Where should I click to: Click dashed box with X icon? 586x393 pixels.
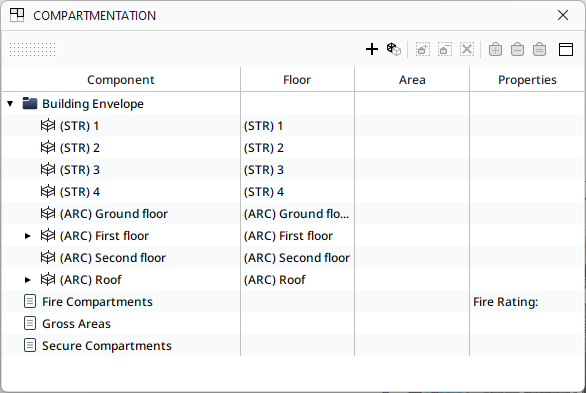[x=467, y=49]
